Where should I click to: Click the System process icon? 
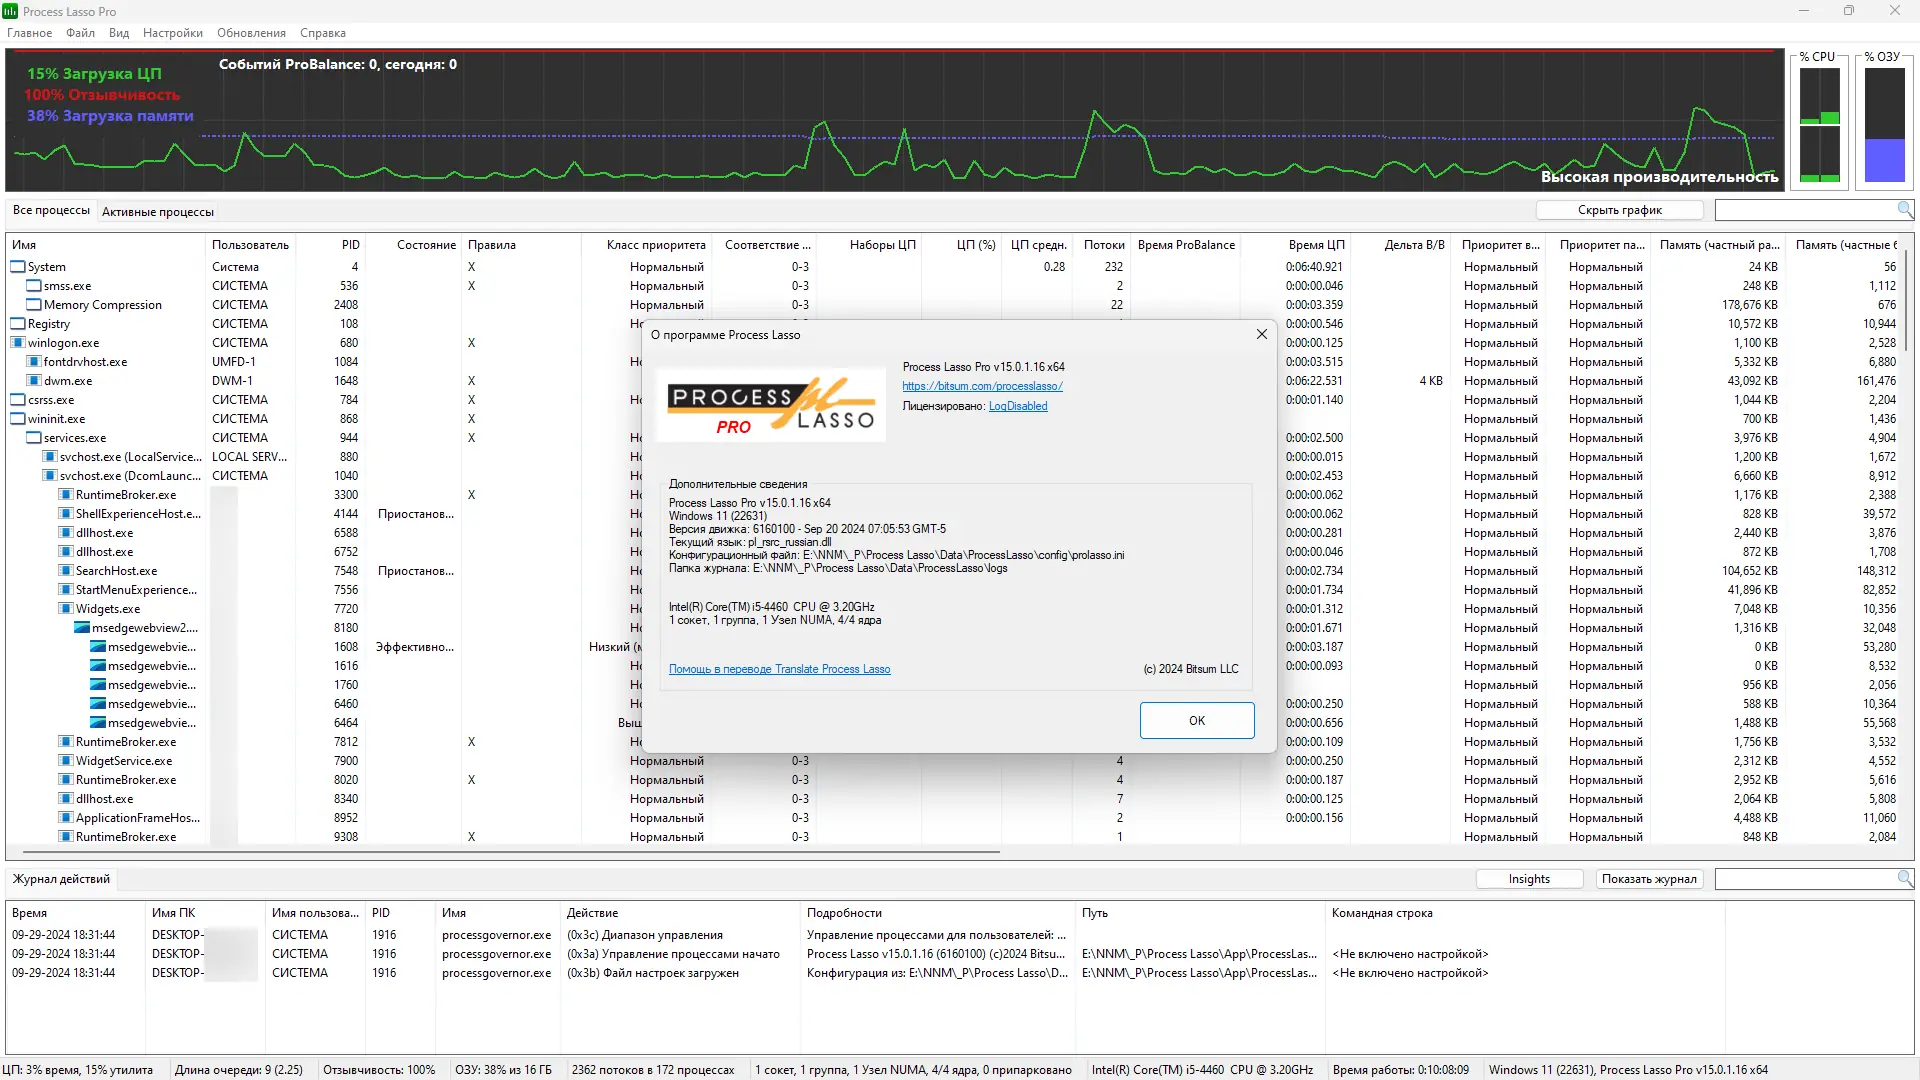click(18, 267)
